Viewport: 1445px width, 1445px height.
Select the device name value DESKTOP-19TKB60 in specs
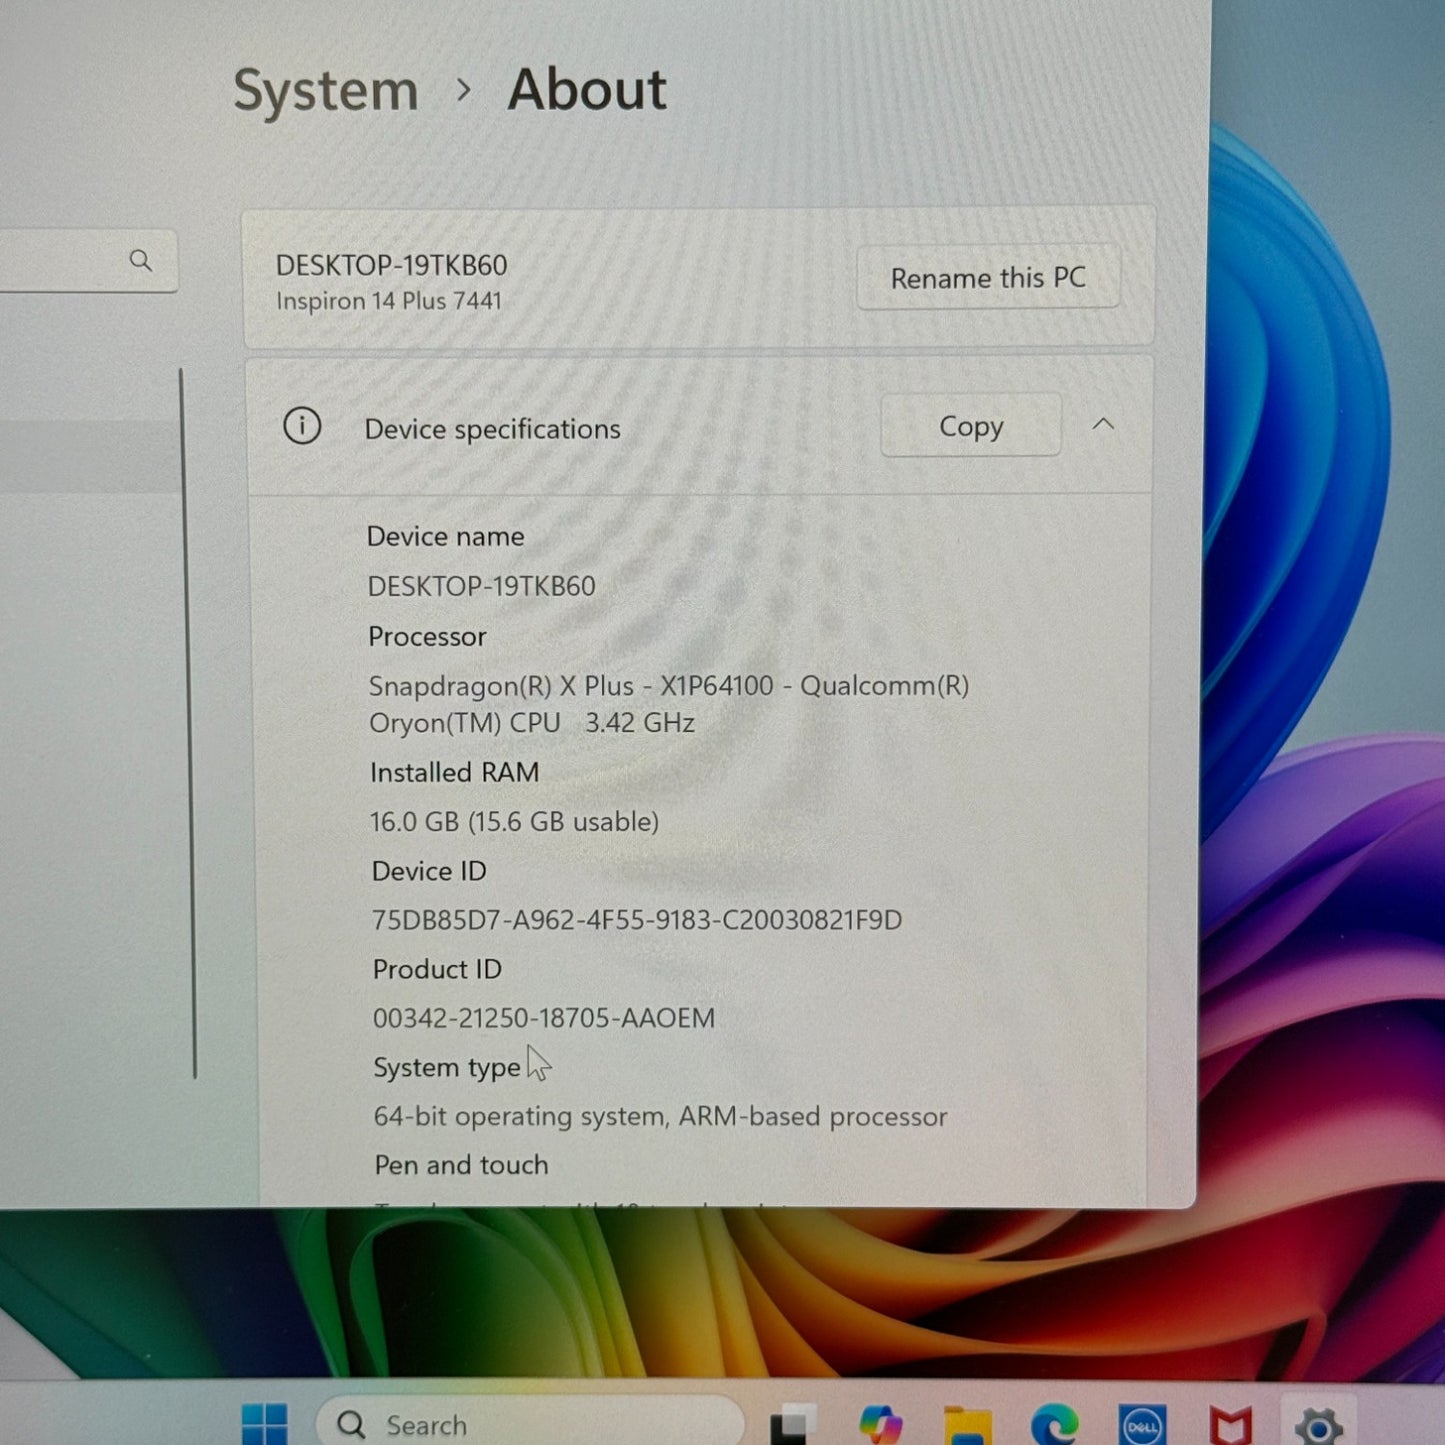[x=482, y=586]
